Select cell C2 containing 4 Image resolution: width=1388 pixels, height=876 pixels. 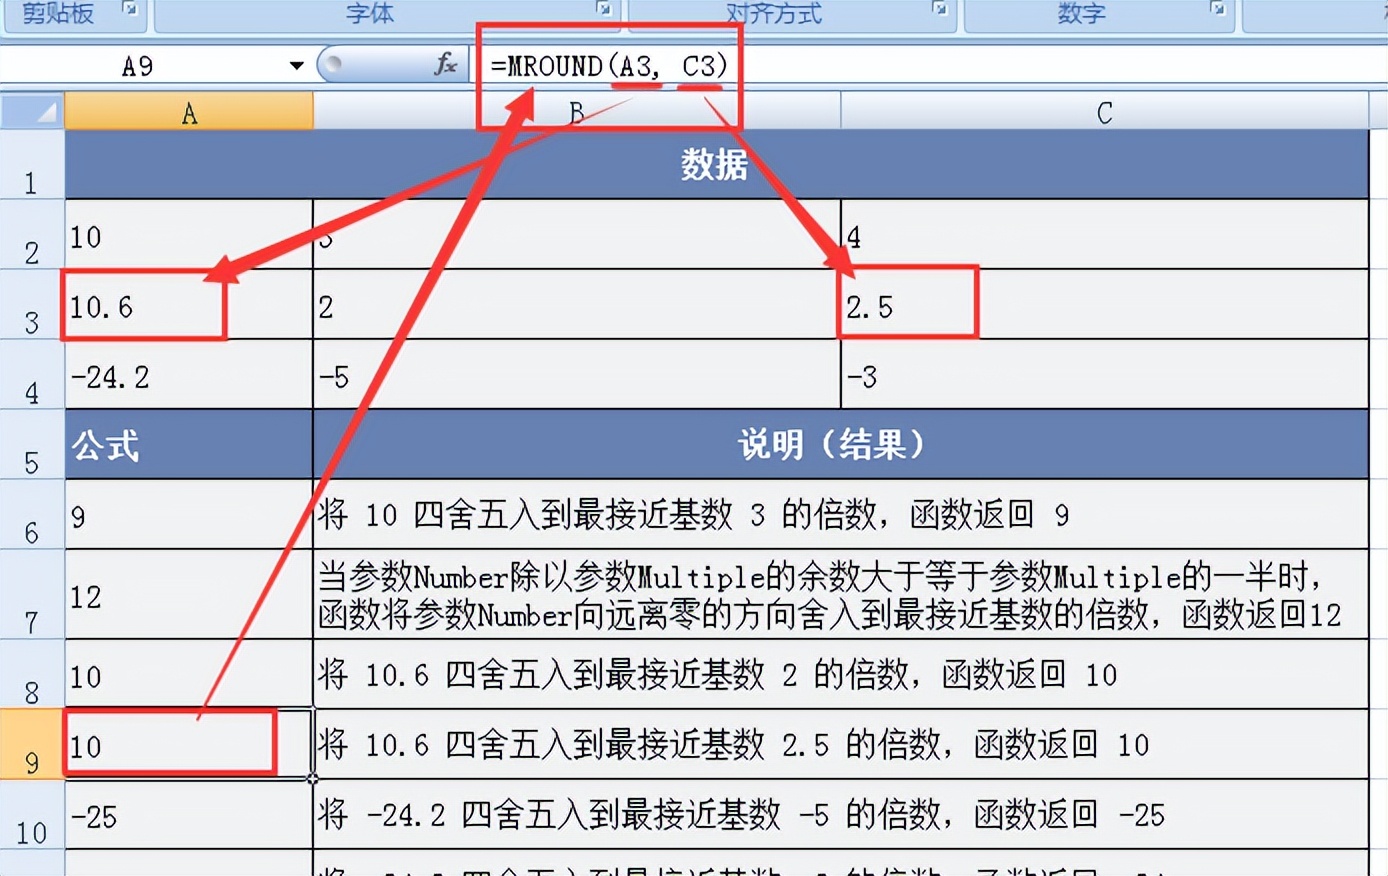click(x=1105, y=235)
